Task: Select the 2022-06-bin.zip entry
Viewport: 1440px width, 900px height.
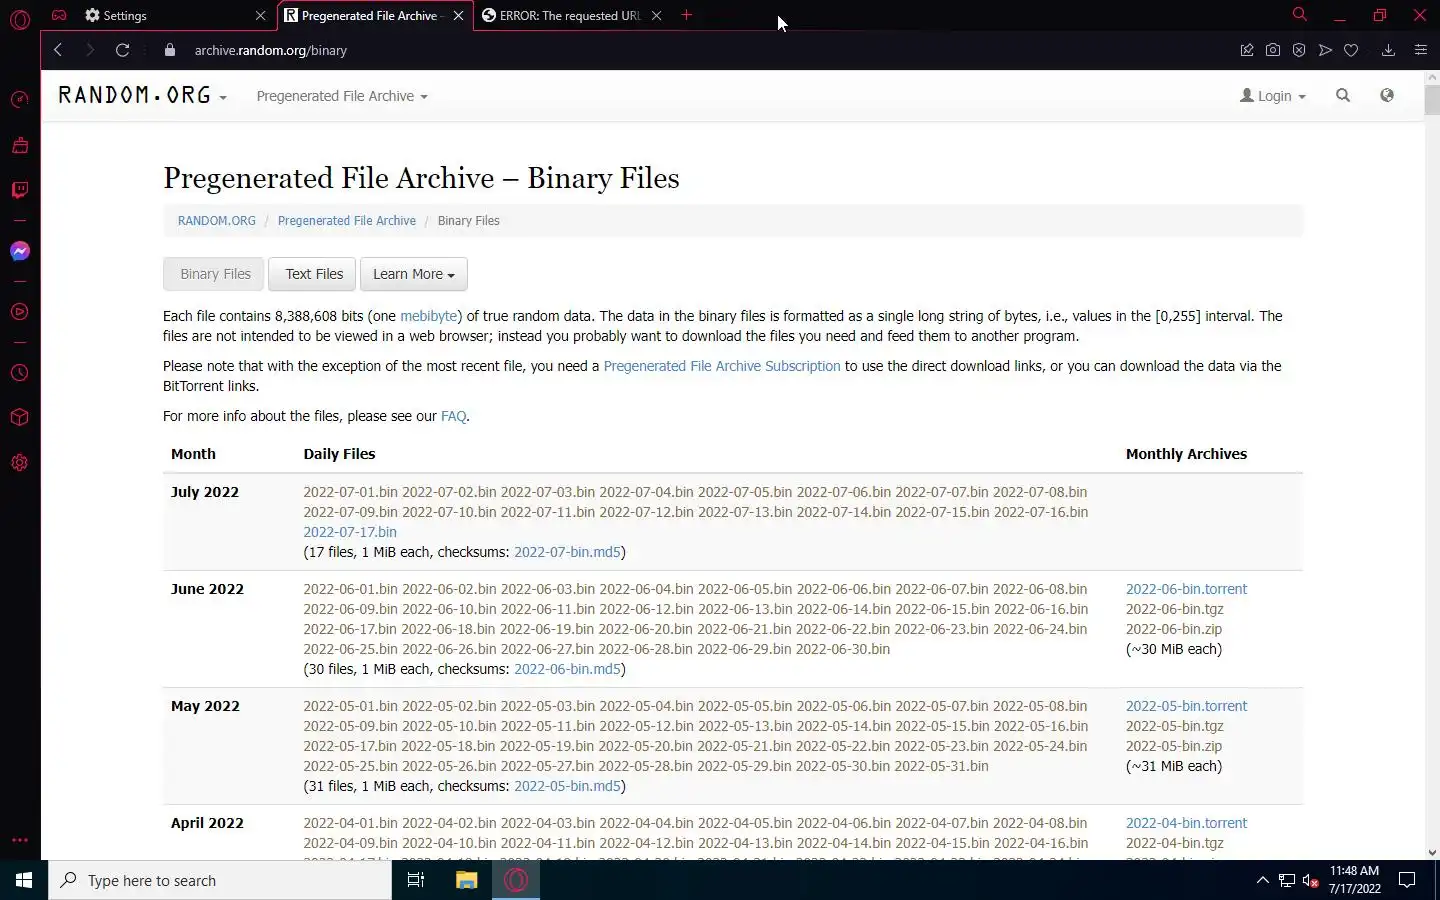Action: pyautogui.click(x=1174, y=629)
